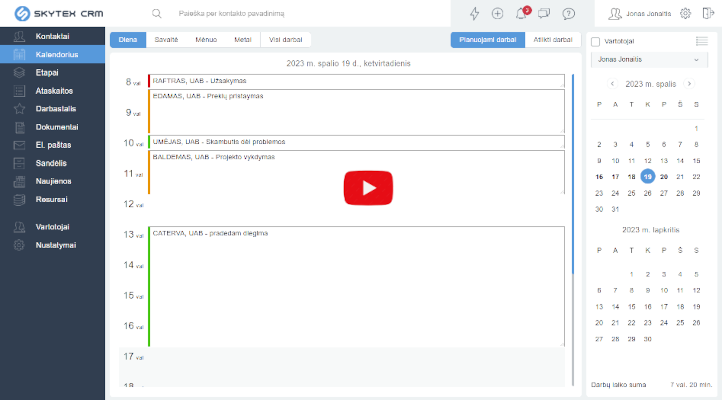Go to next month in mini calendar
The image size is (722, 400).
point(689,84)
